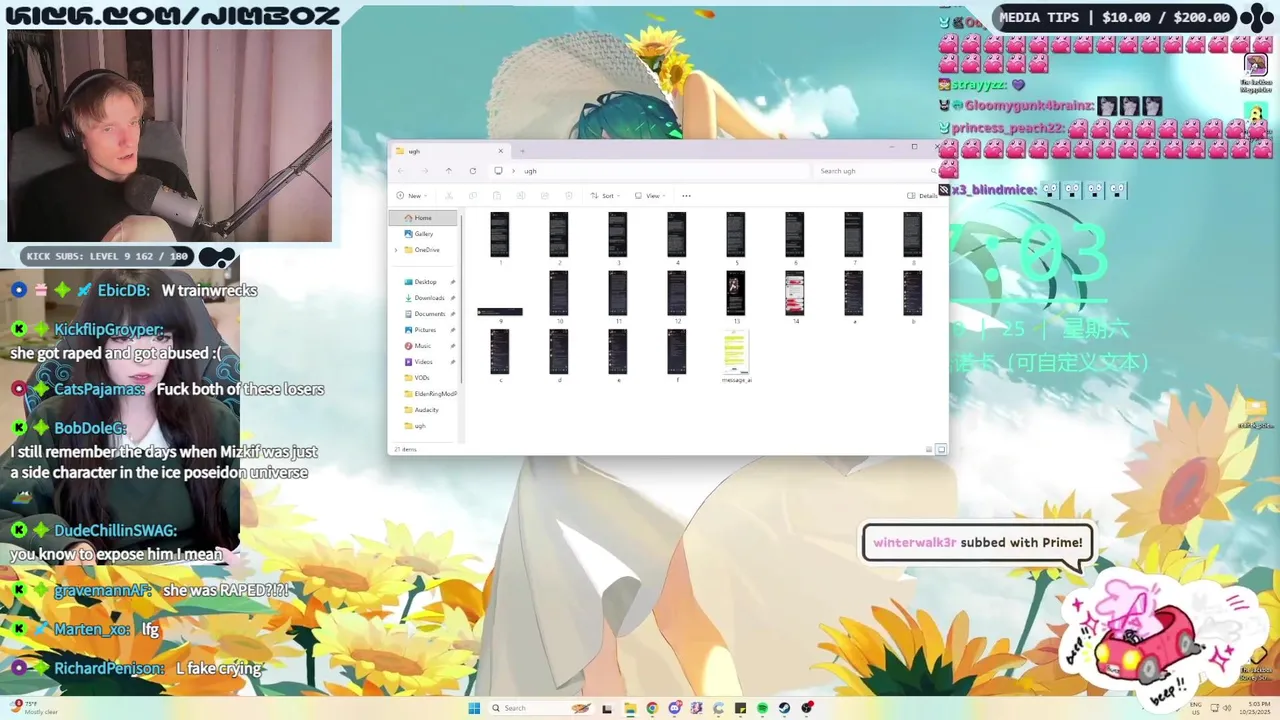1280x720 pixels.
Task: Expand the OneDrive tree node
Action: pyautogui.click(x=396, y=250)
